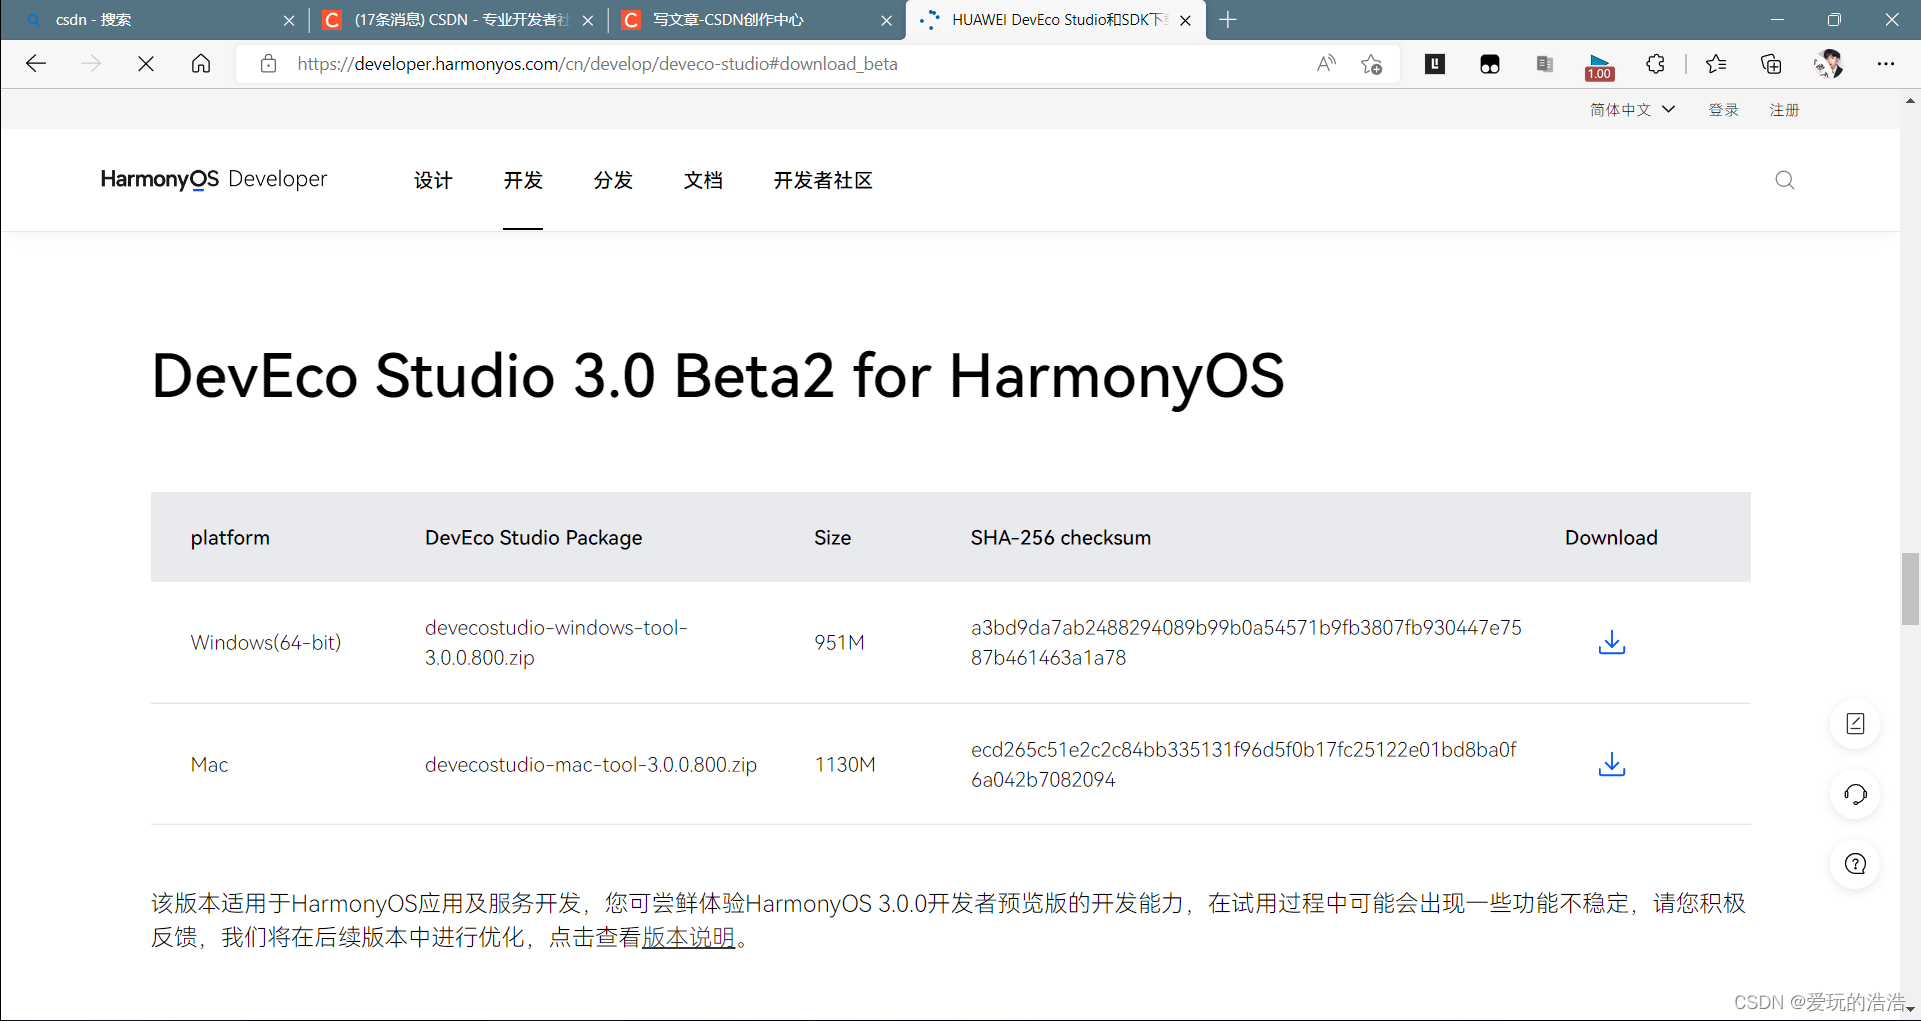Download the Mac DevEco Studio package
This screenshot has height=1021, width=1921.
coord(1612,765)
